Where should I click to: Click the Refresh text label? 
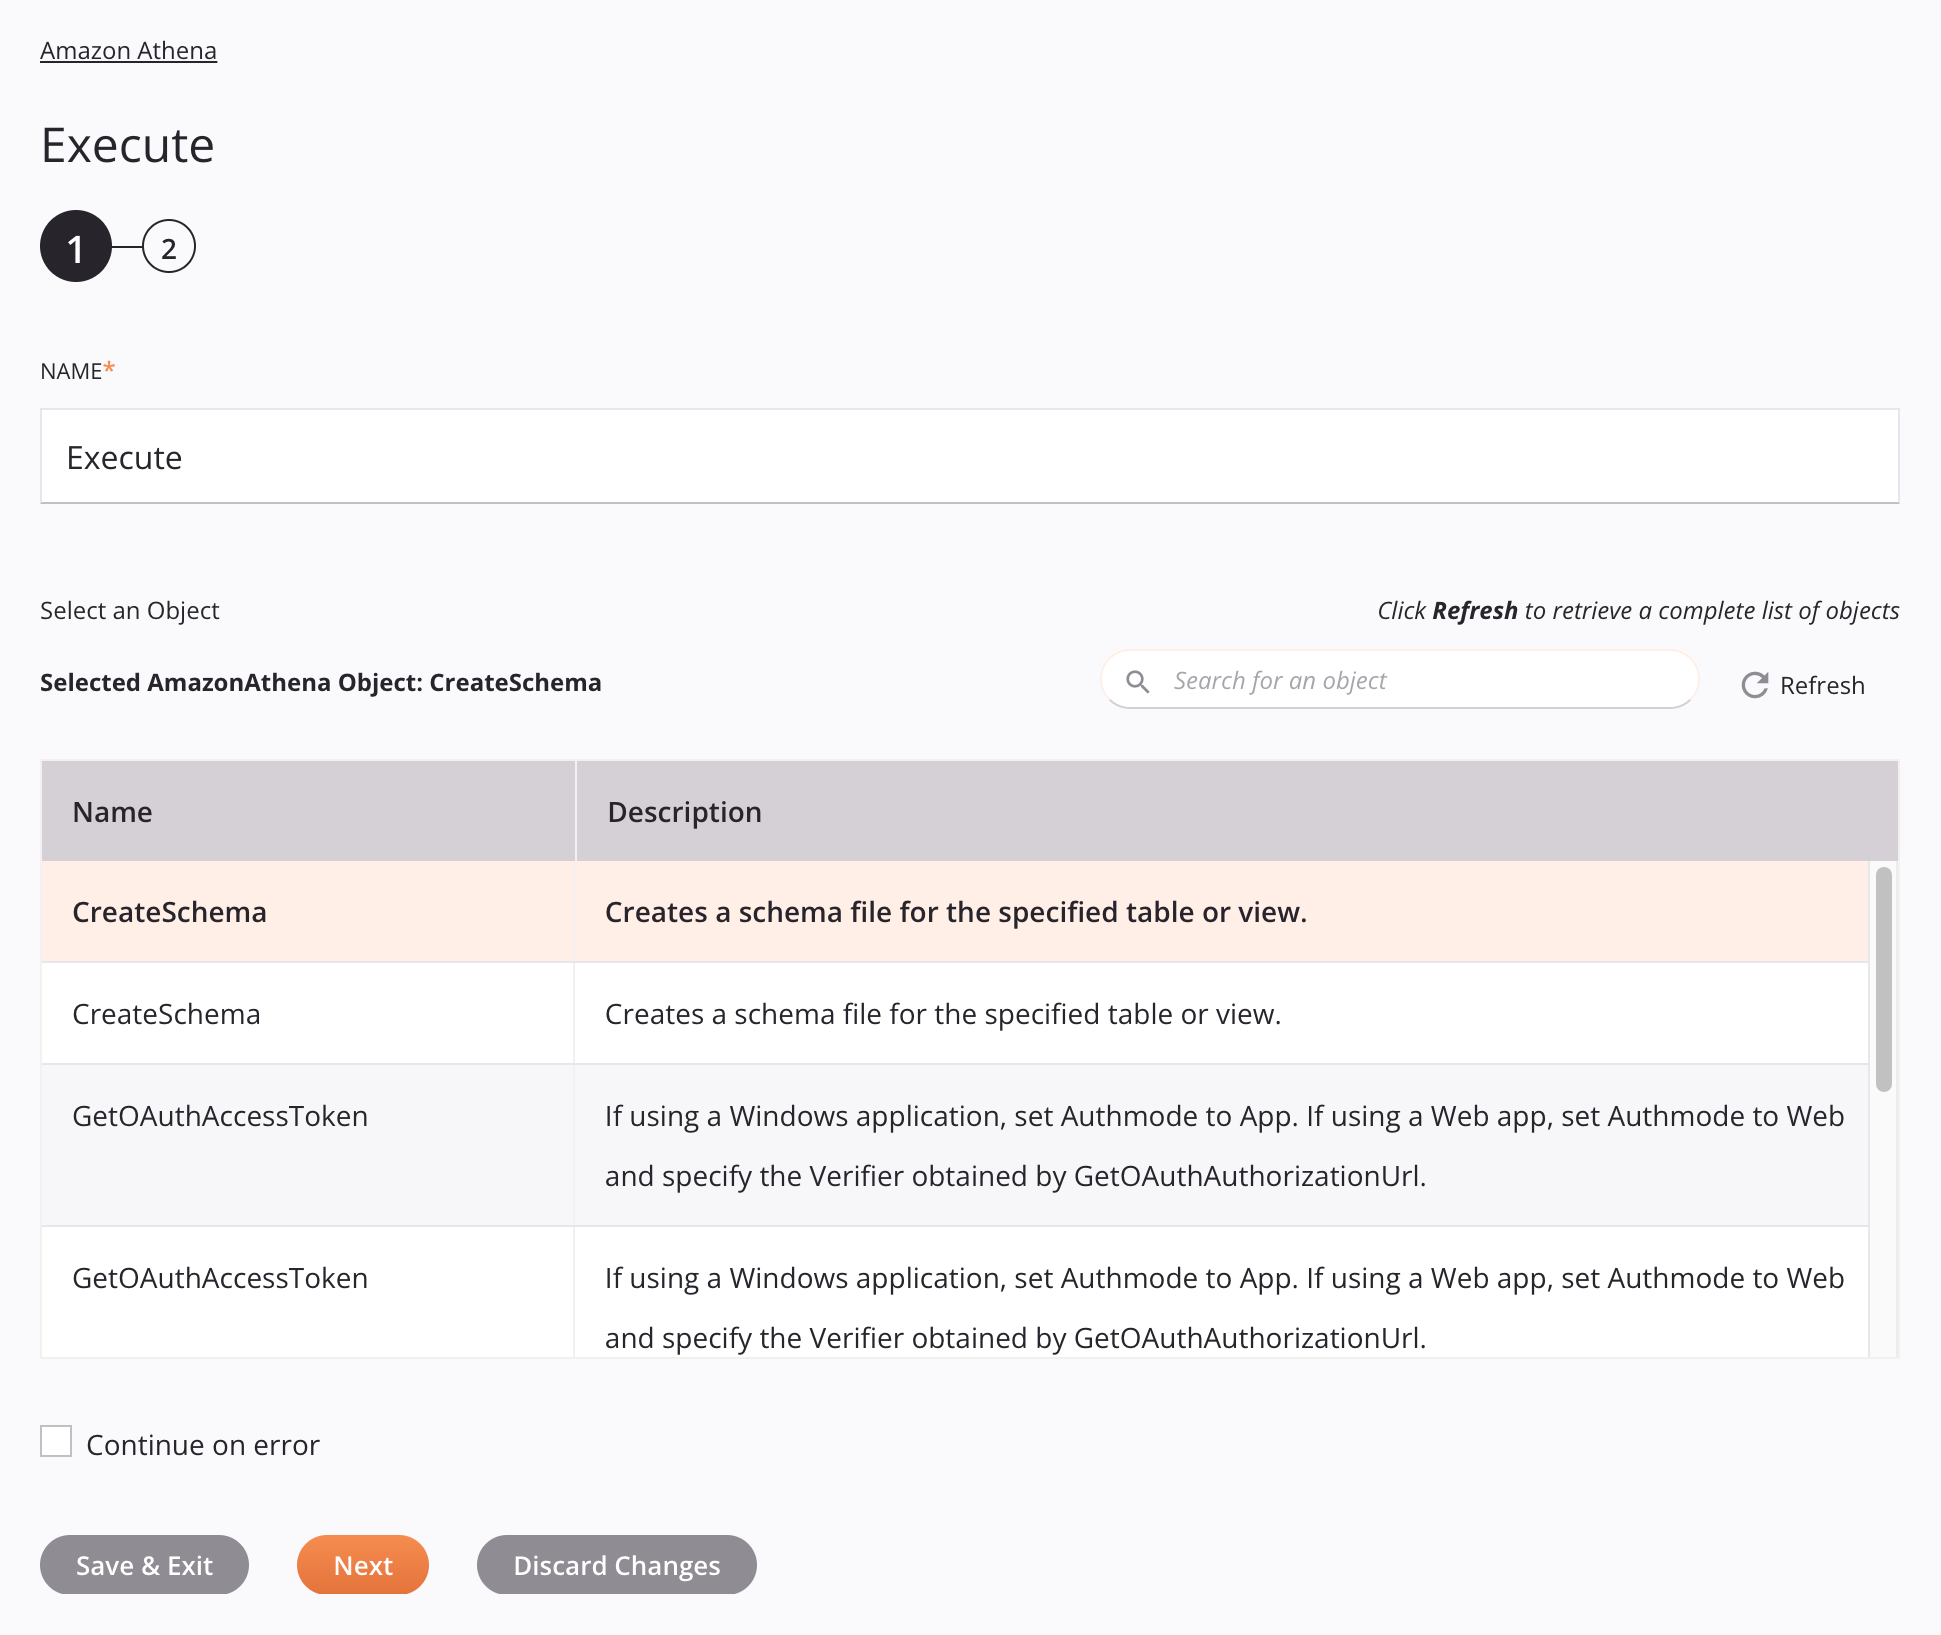coord(1822,685)
